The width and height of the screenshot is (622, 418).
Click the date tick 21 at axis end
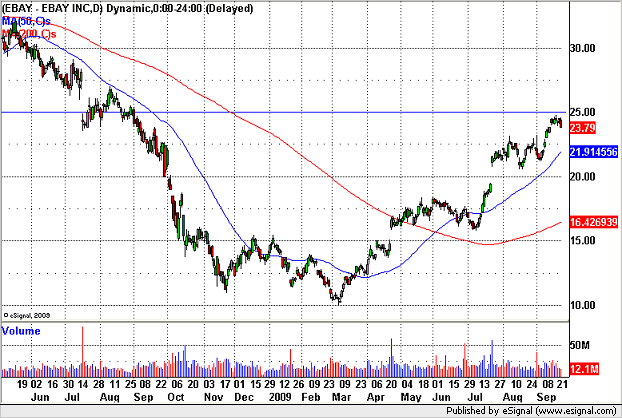(x=562, y=384)
